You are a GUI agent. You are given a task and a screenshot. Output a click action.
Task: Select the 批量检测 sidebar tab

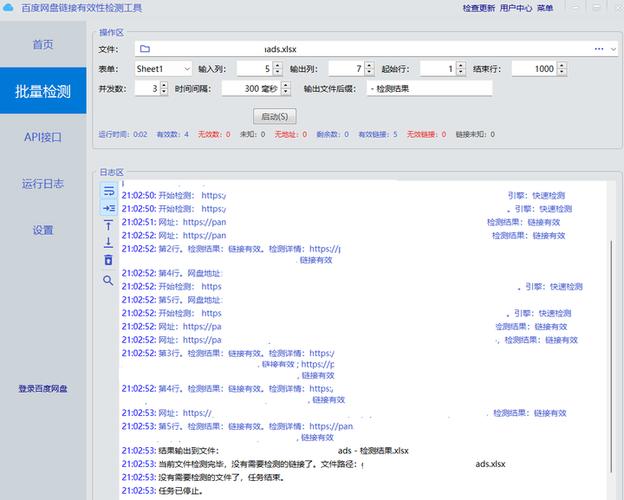(43, 91)
